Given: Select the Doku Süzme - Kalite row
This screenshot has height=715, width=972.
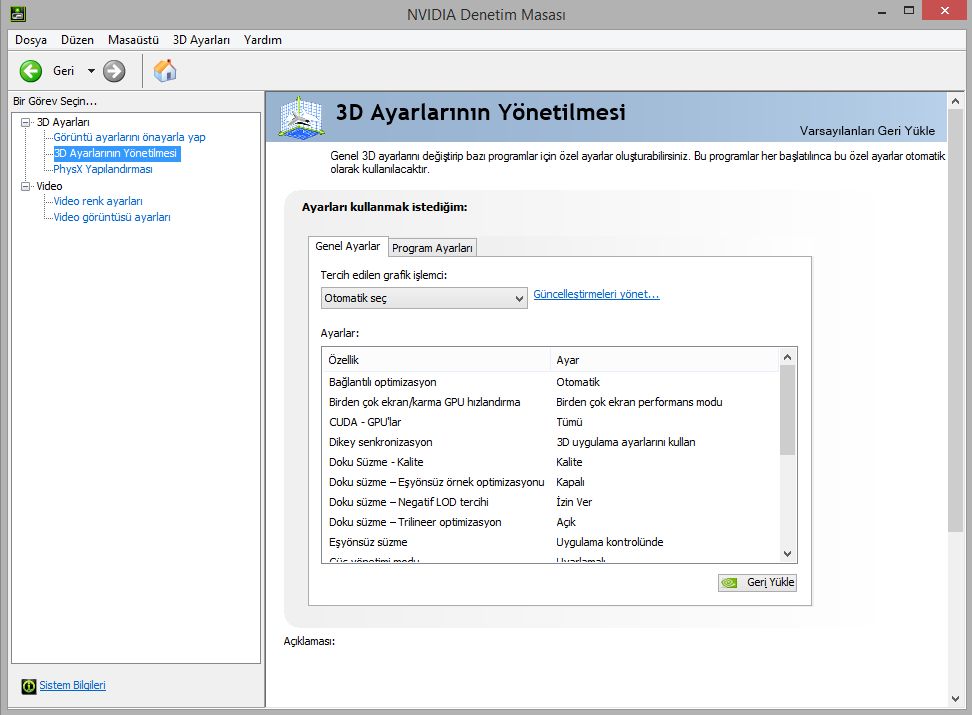Looking at the screenshot, I should point(550,462).
